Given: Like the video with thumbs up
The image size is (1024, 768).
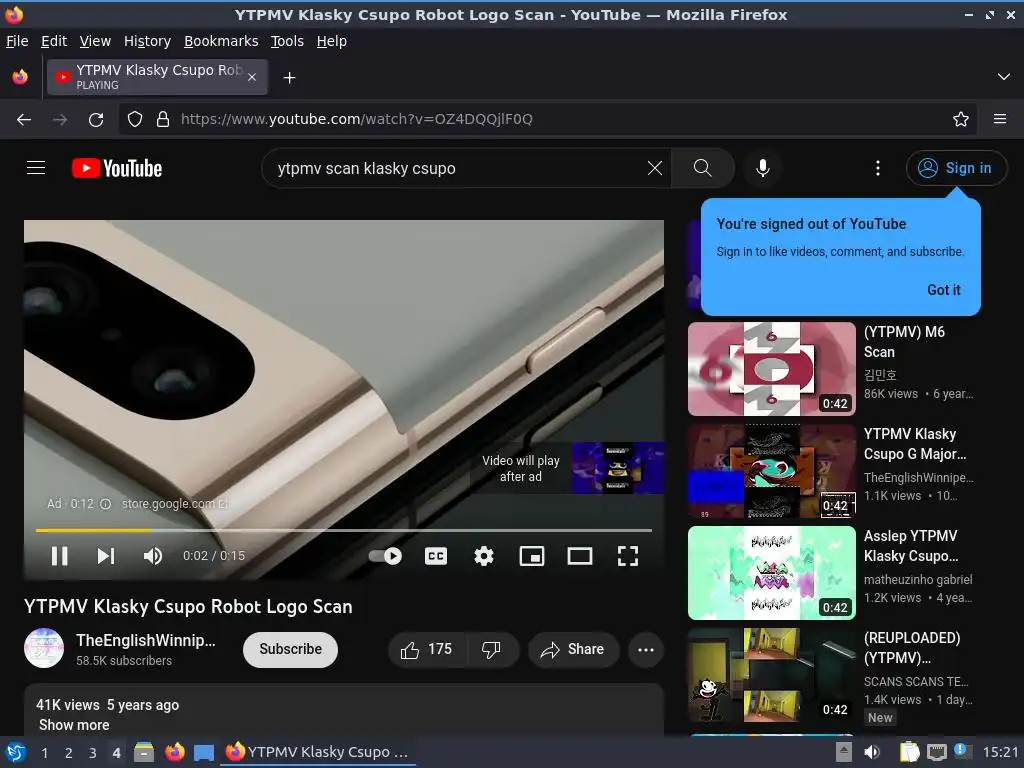Looking at the screenshot, I should (x=428, y=649).
